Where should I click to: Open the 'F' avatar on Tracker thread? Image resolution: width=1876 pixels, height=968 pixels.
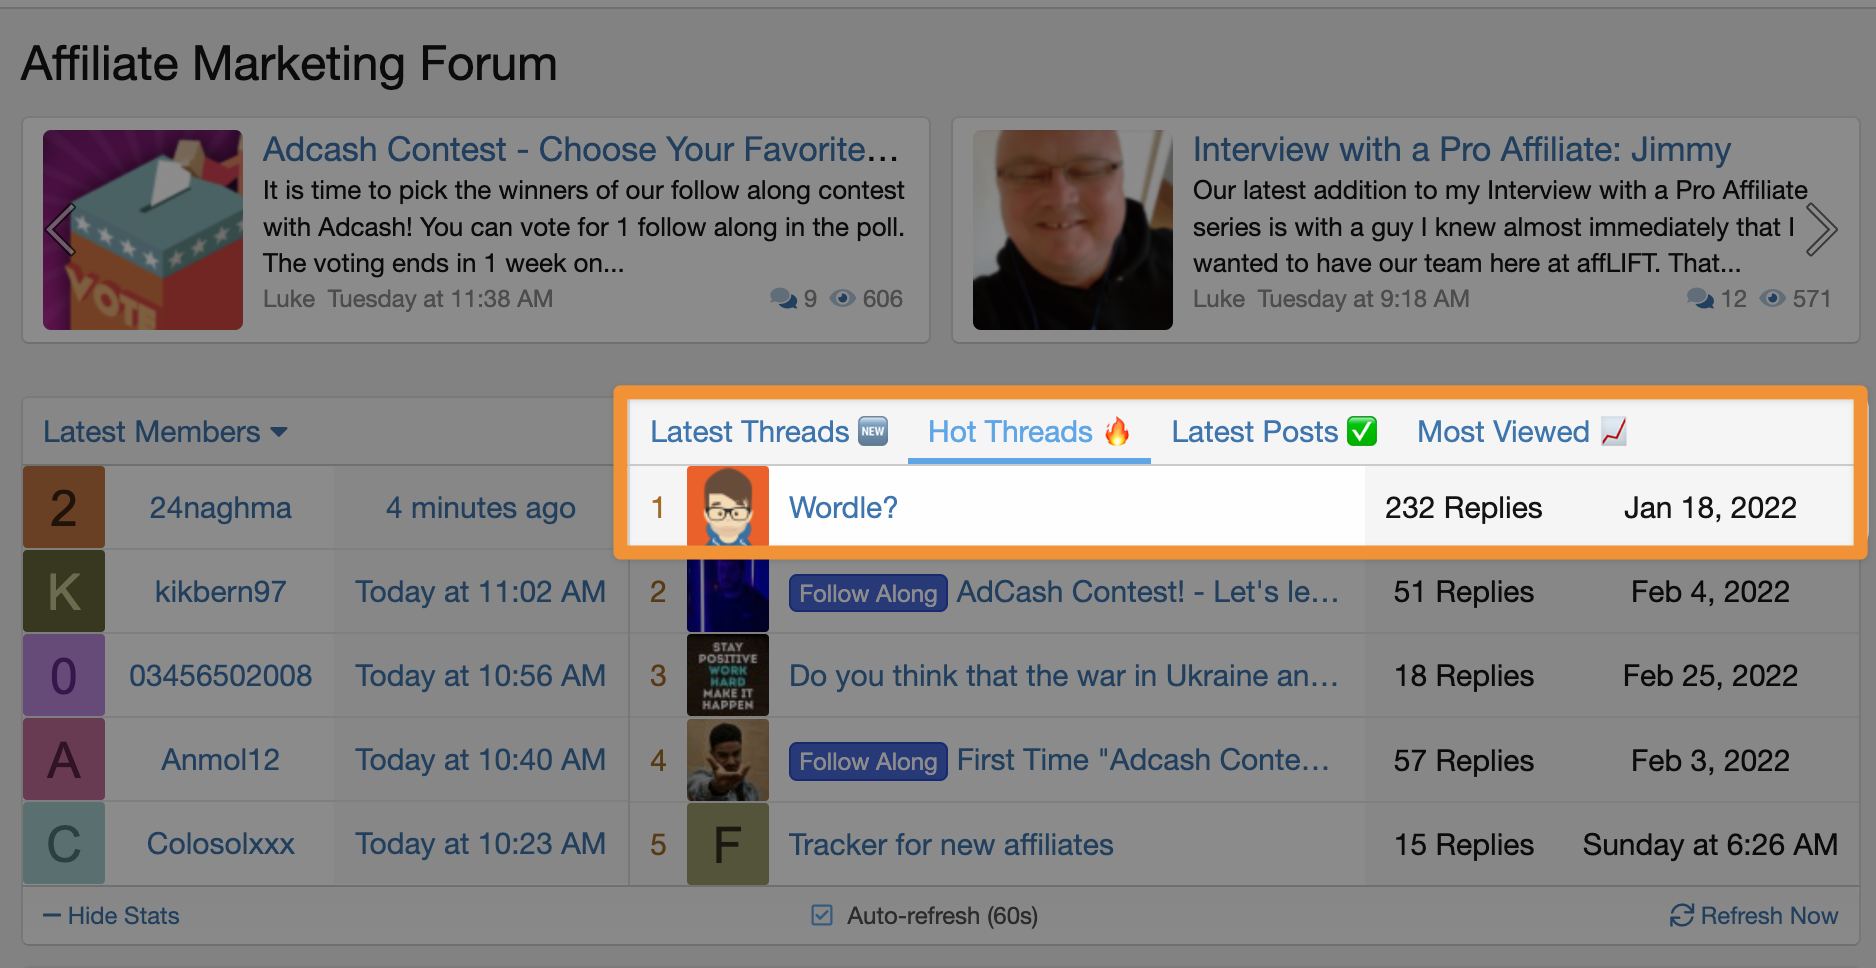[728, 844]
